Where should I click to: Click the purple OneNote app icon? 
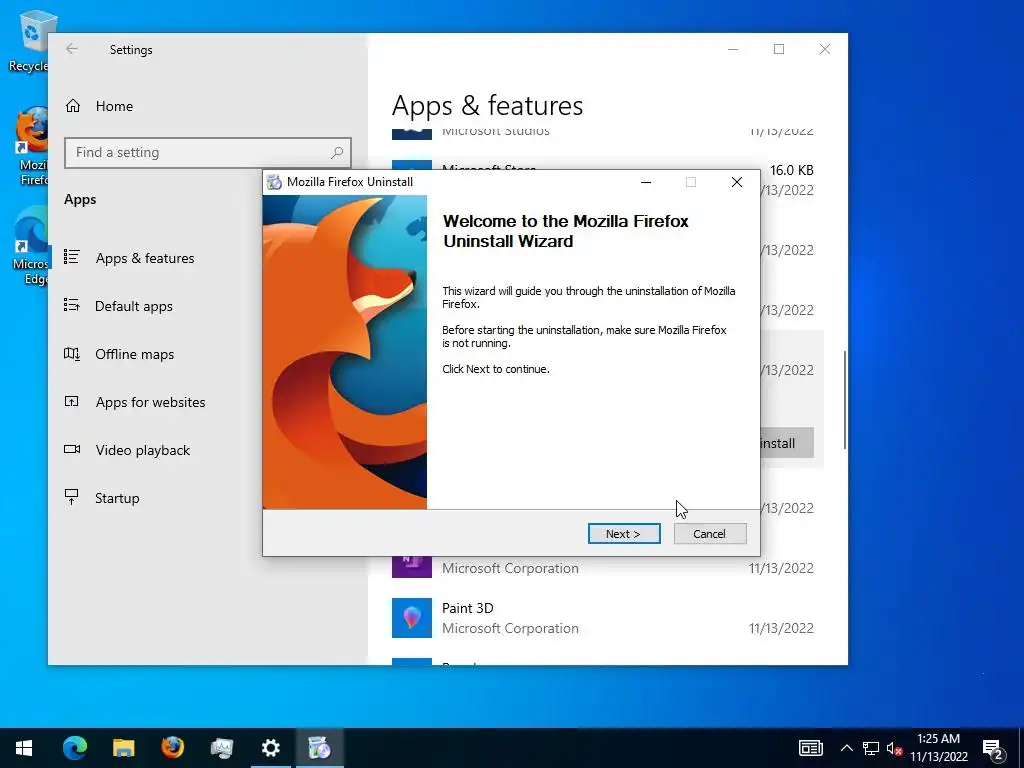pyautogui.click(x=411, y=566)
